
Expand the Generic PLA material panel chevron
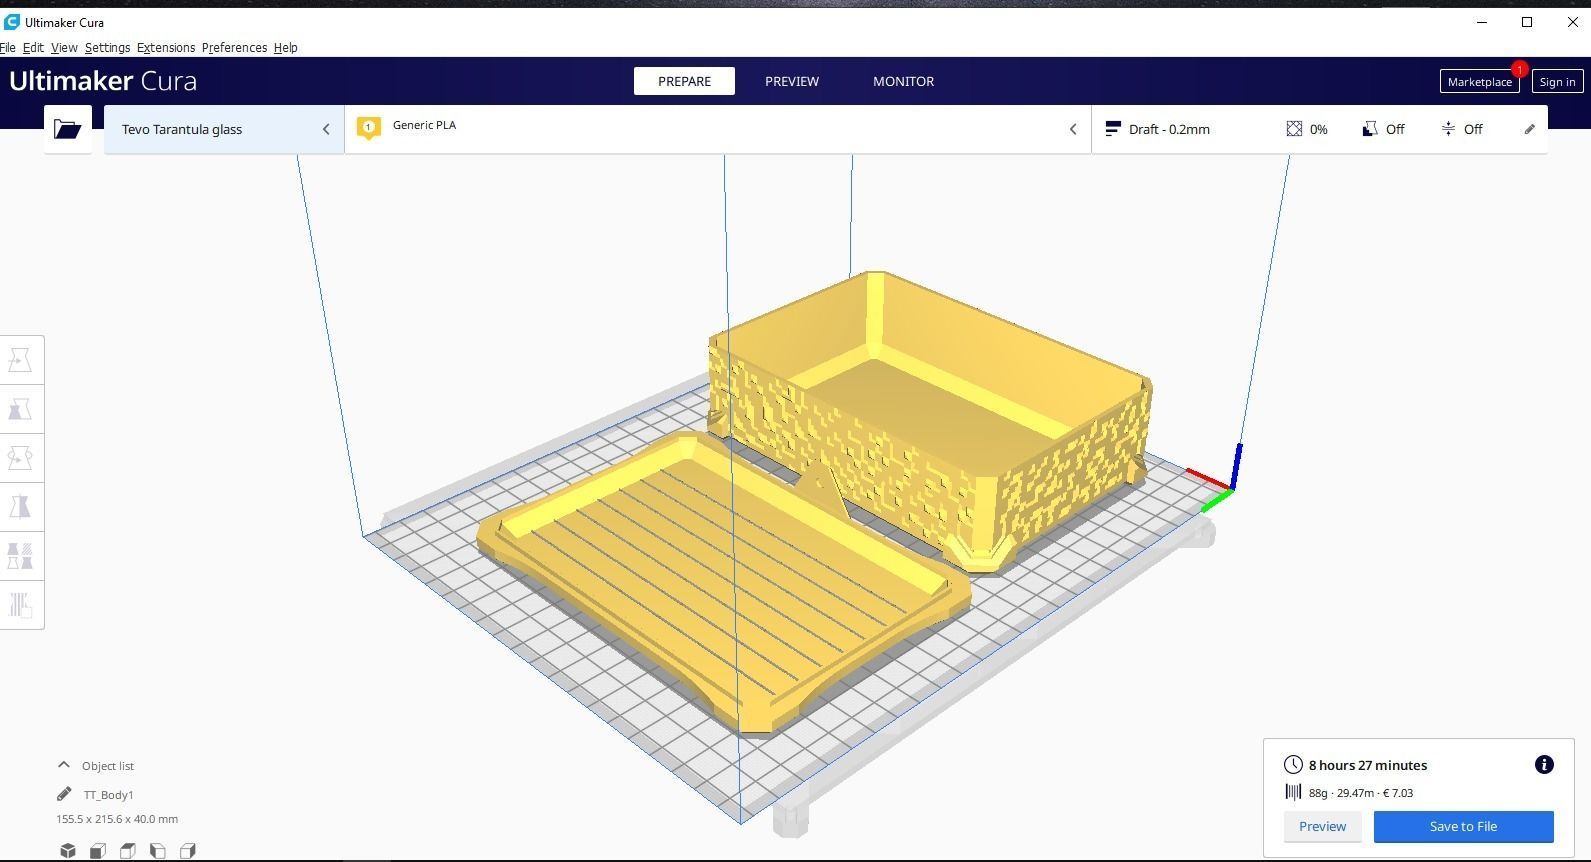(1073, 129)
